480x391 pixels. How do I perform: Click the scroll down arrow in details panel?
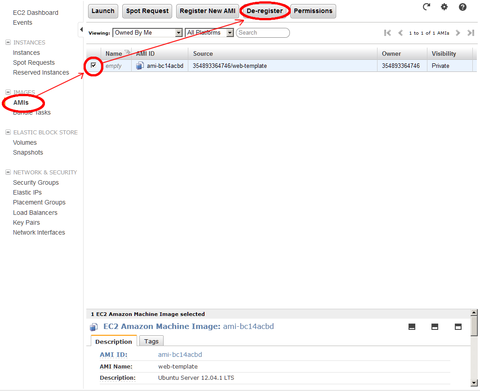(x=474, y=383)
